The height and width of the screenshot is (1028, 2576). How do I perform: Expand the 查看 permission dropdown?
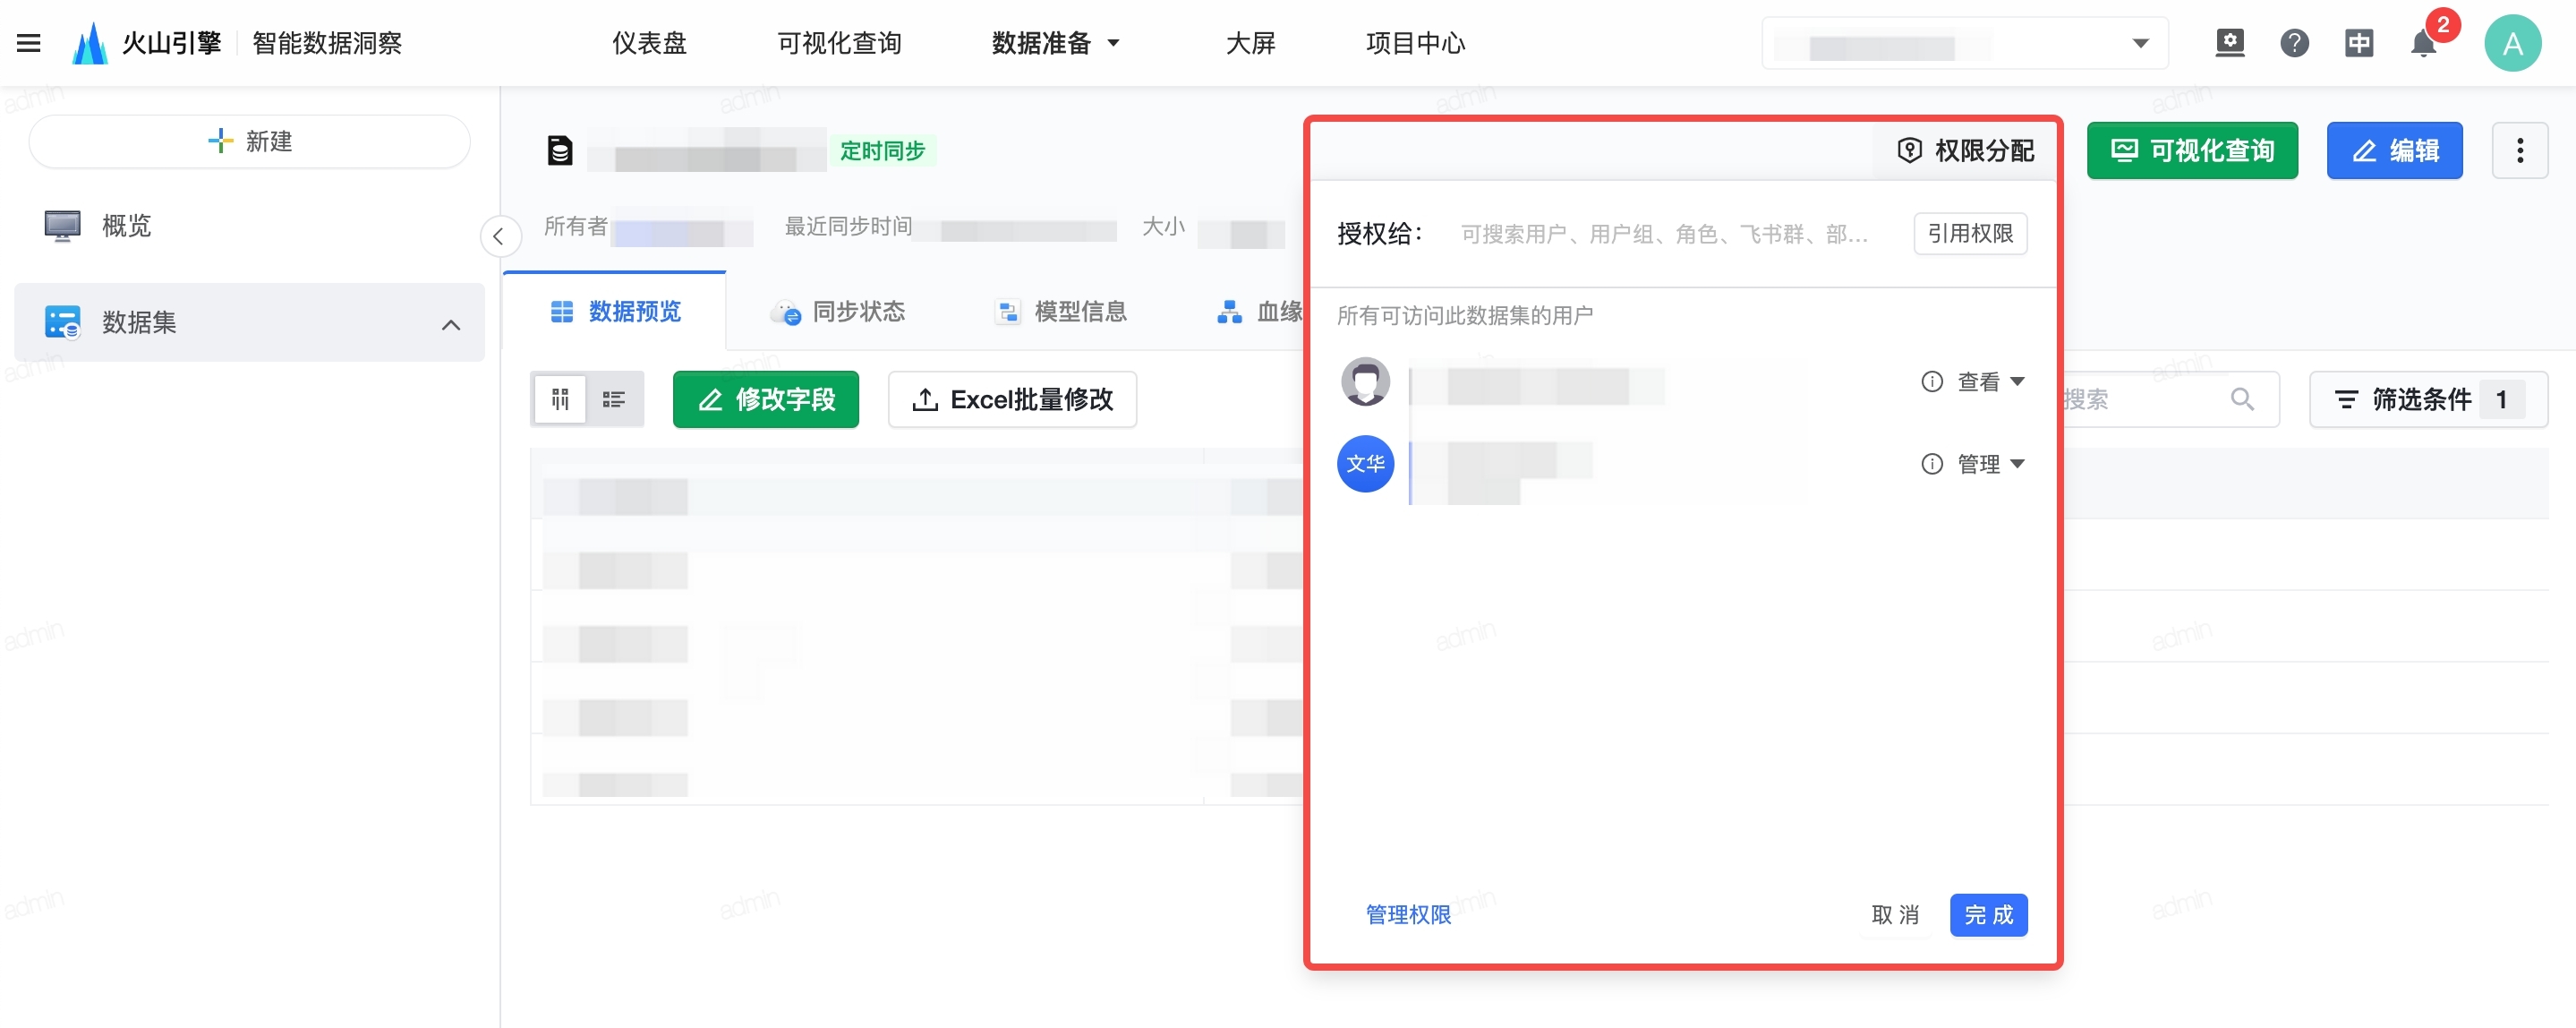pos(1991,382)
